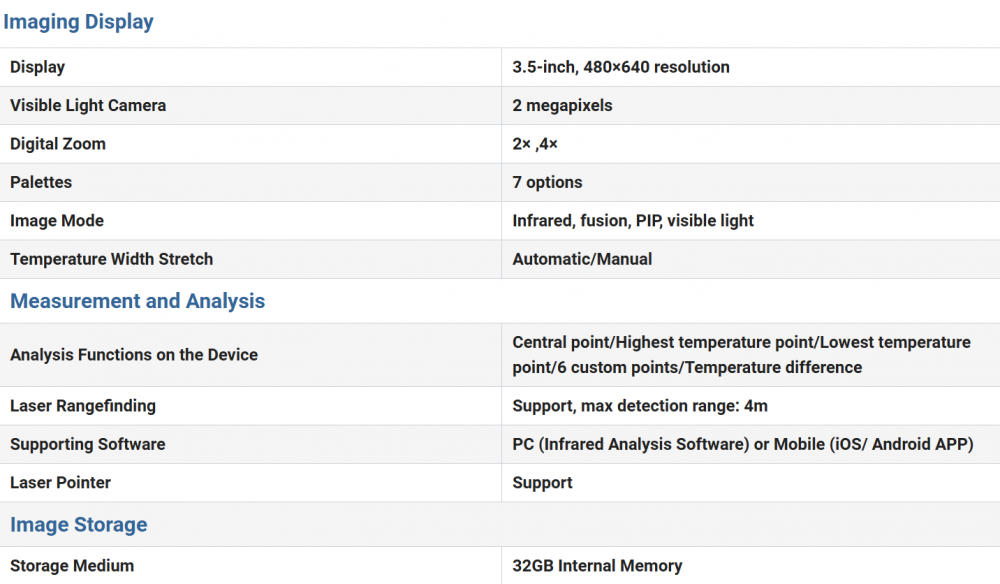Click the Image Mode row label
The height and width of the screenshot is (584, 1000).
tap(57, 220)
